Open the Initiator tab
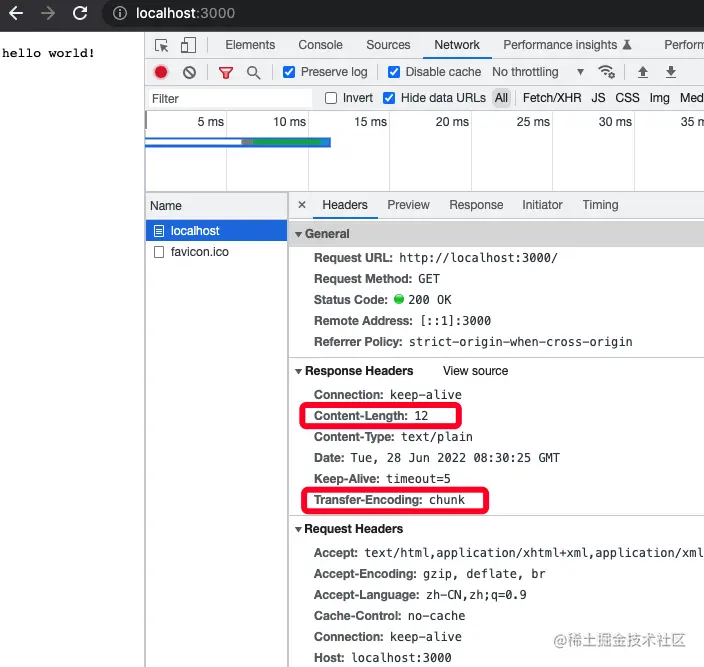The image size is (704, 667). (x=542, y=205)
